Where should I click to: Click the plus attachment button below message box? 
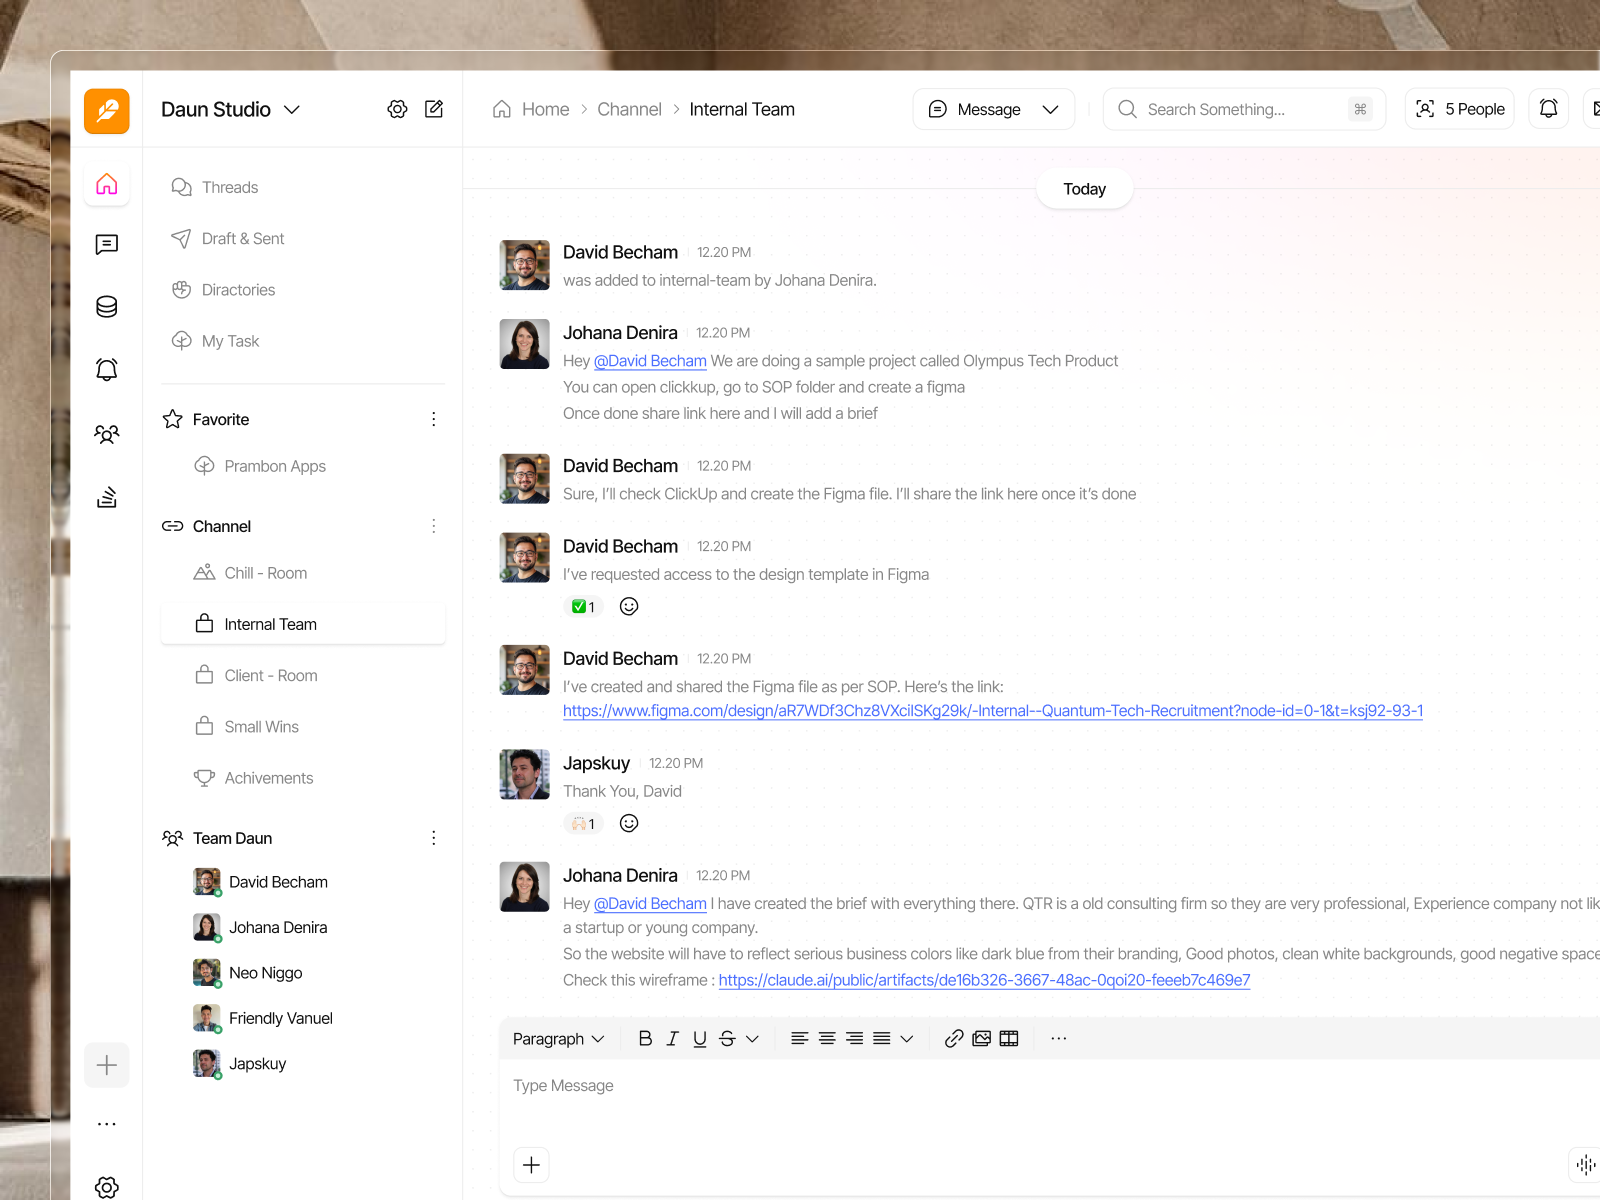531,1165
